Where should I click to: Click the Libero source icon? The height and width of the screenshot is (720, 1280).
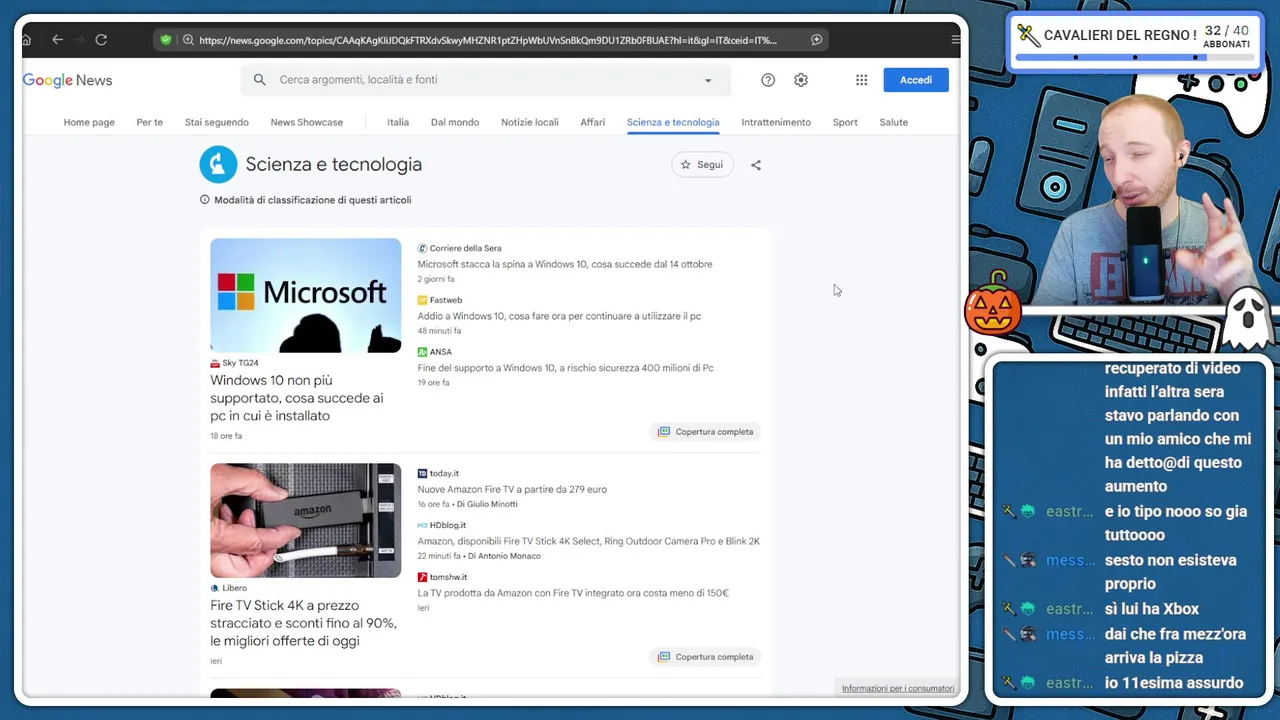[x=215, y=588]
